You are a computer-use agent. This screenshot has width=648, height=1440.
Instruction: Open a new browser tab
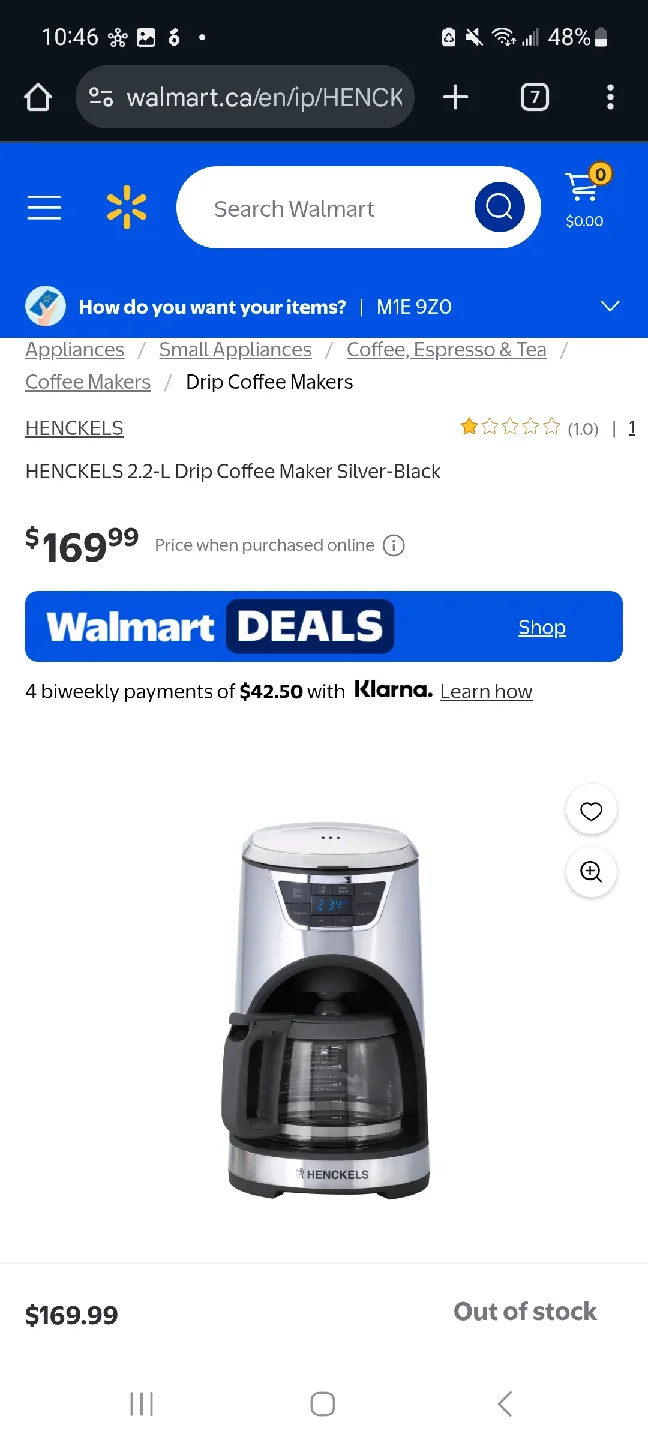455,97
